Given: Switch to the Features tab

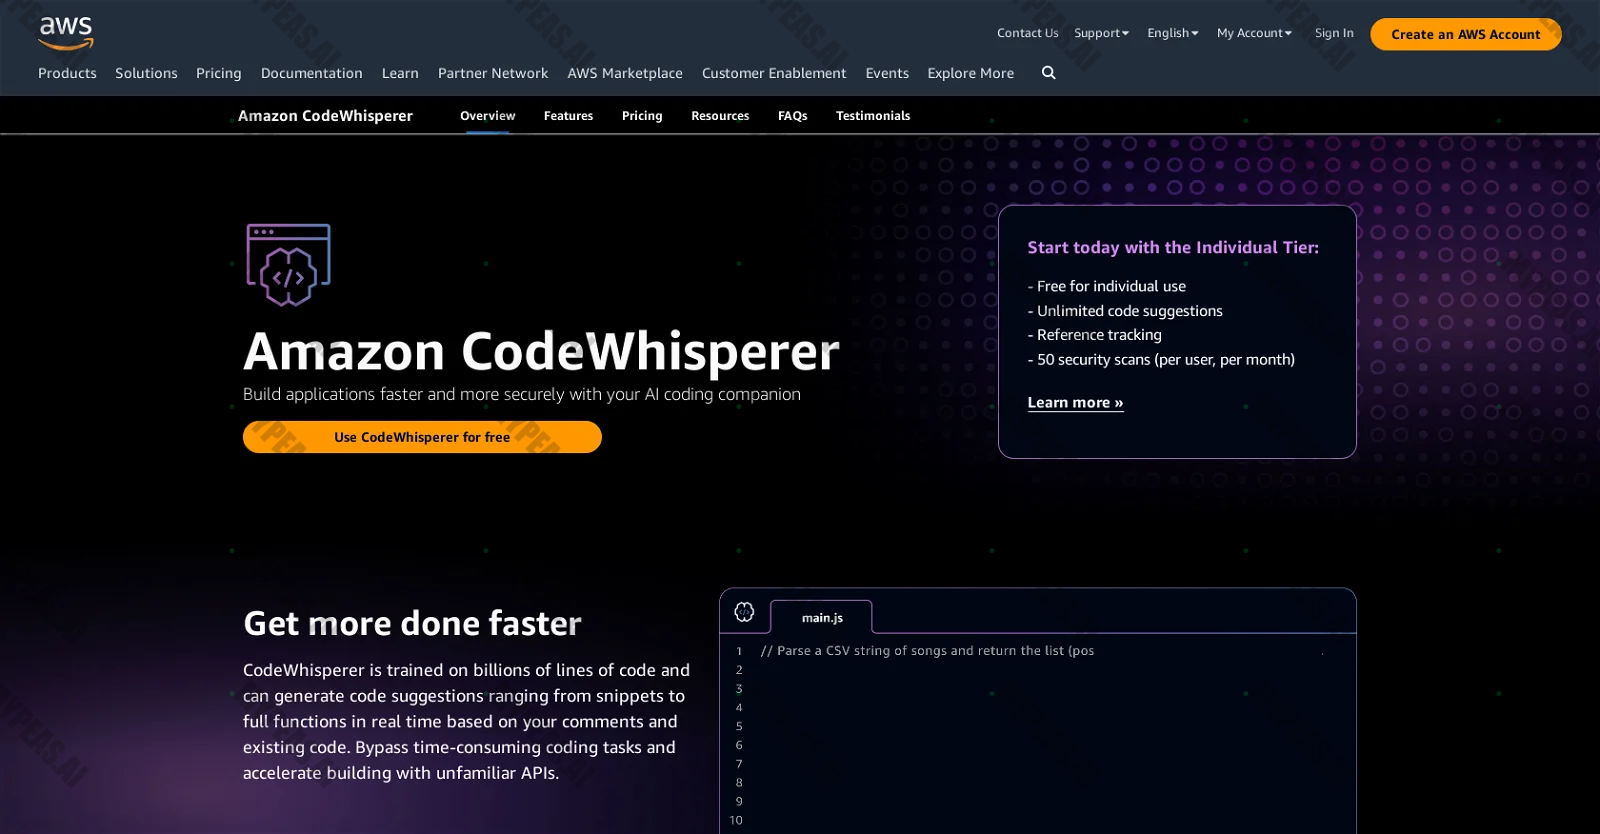Looking at the screenshot, I should click(x=568, y=116).
